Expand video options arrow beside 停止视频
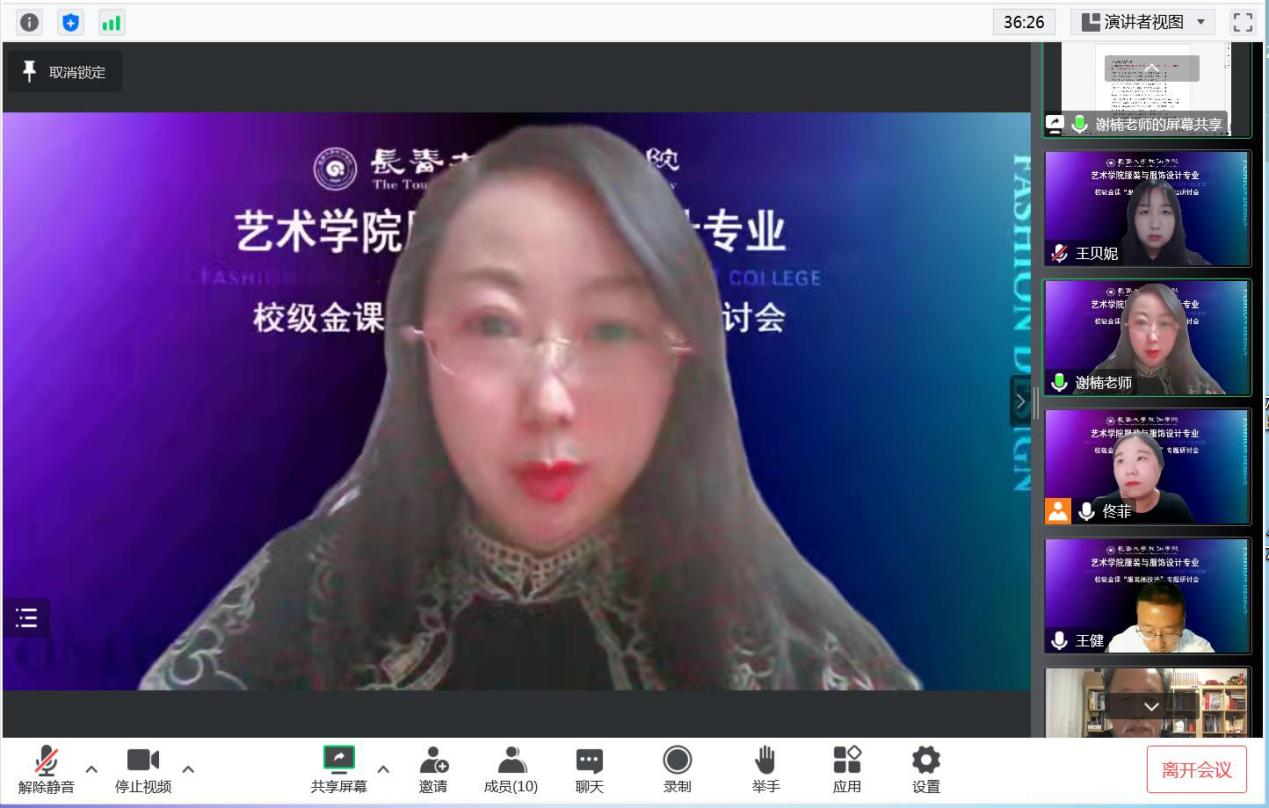 188,769
